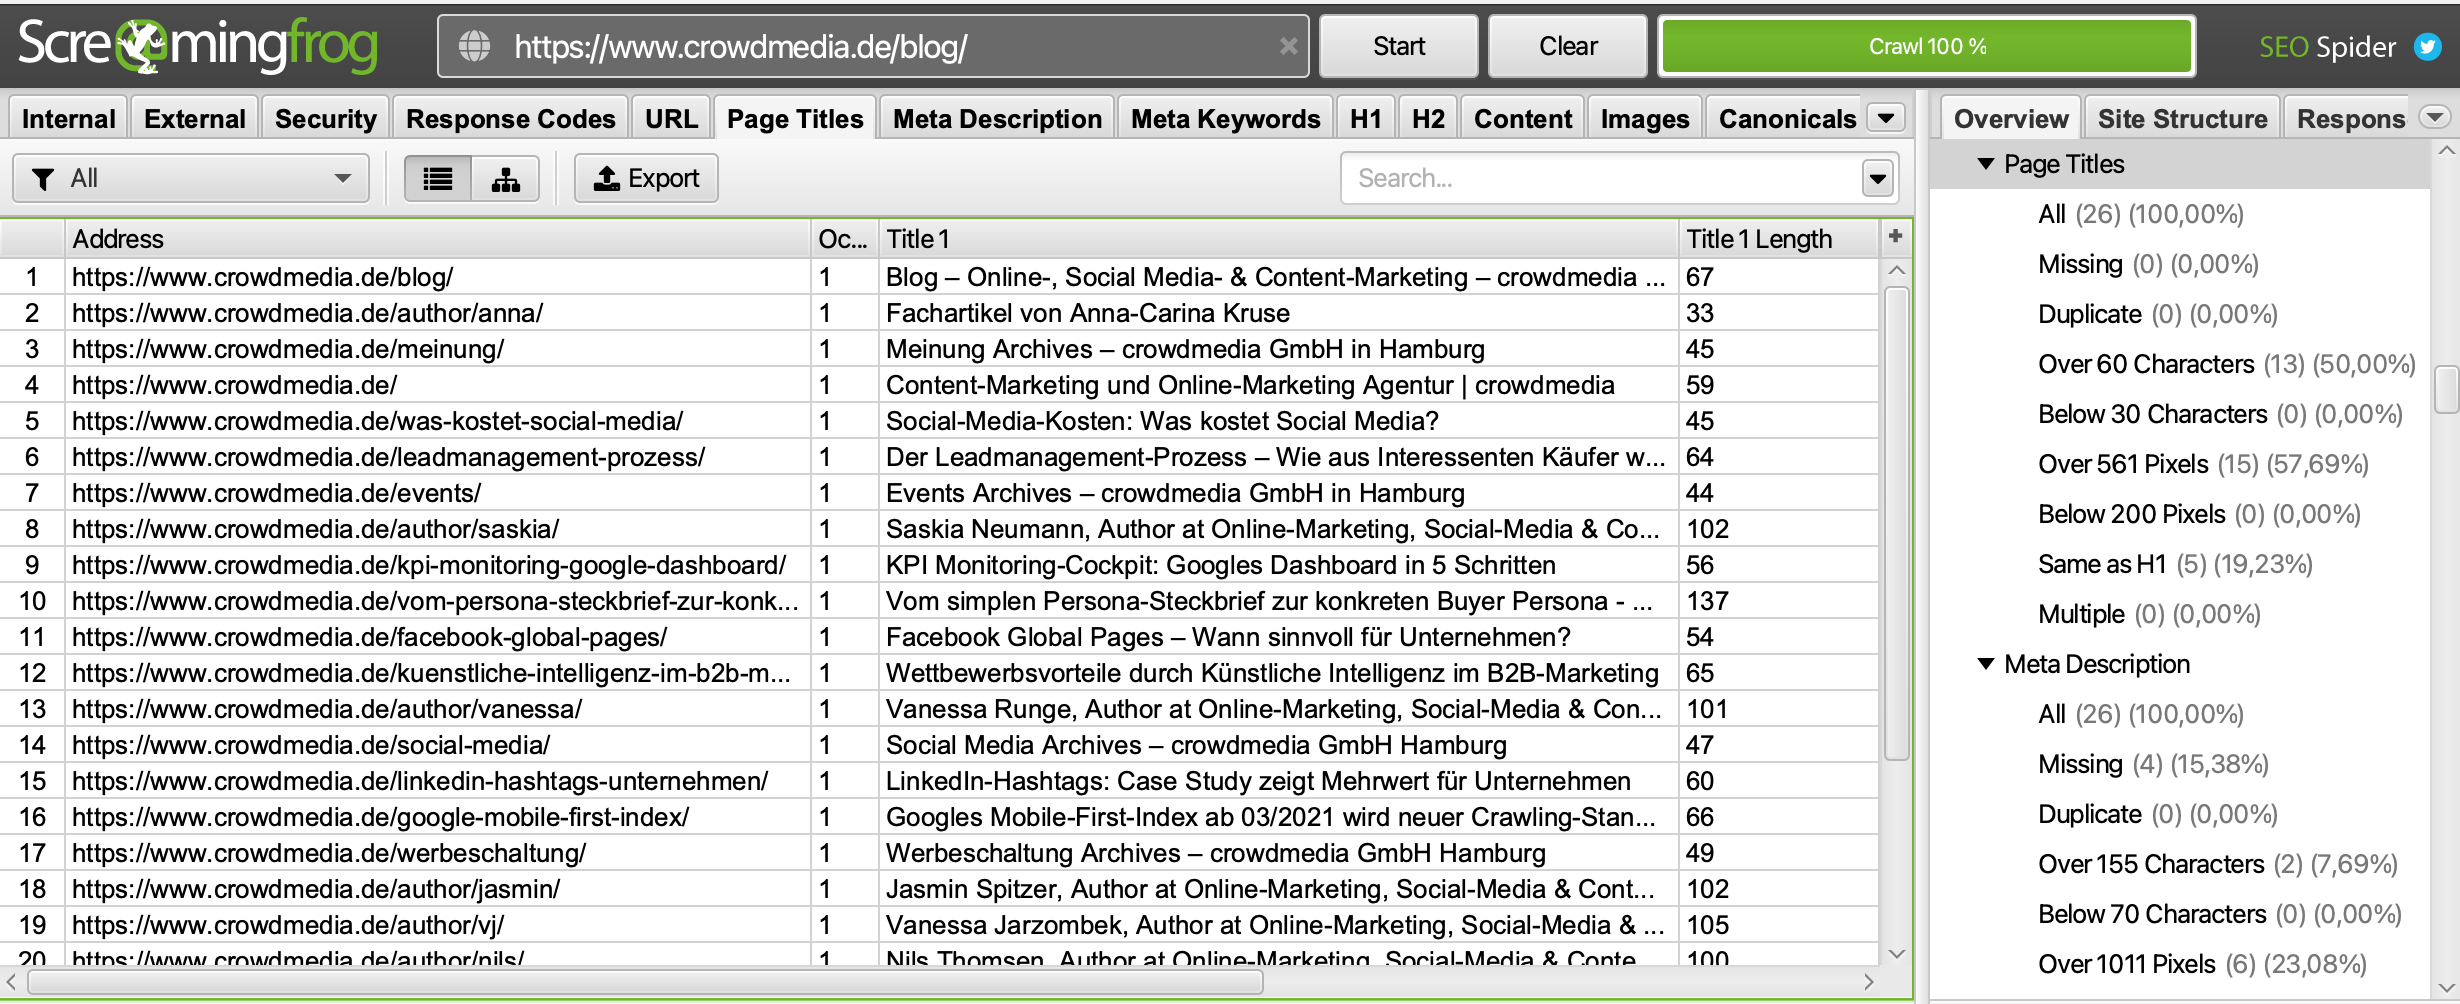
Task: Click the Start button
Action: click(x=1398, y=46)
